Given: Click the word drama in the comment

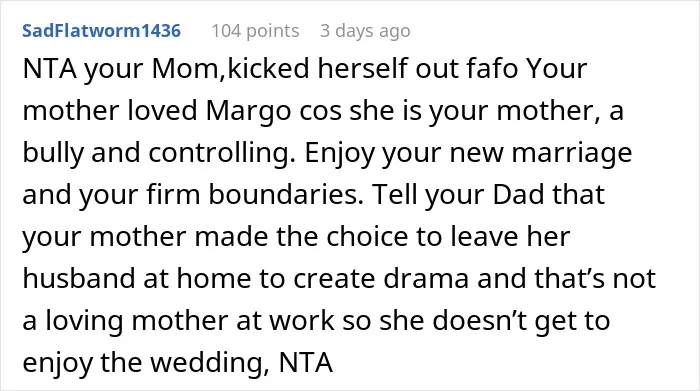Looking at the screenshot, I should [x=426, y=279].
